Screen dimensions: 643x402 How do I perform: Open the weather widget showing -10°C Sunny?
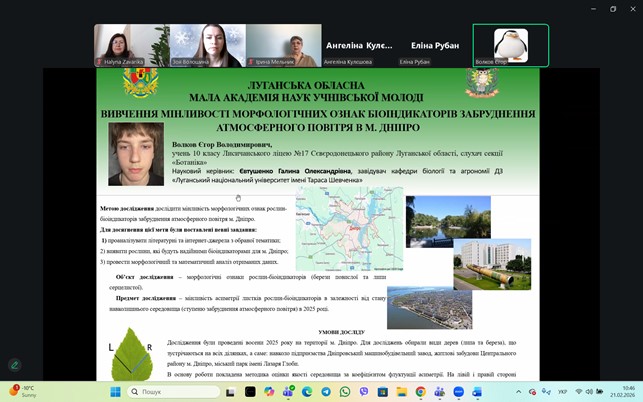24,391
